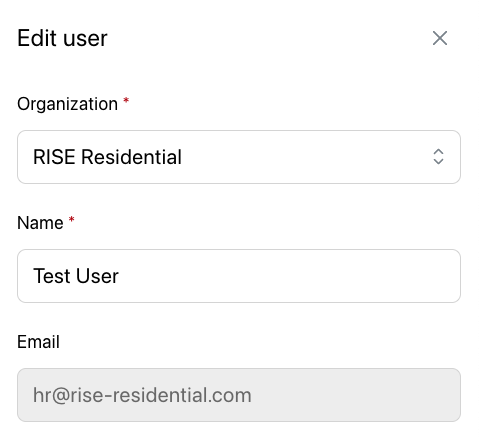
Task: Click the Email field label
Action: tap(38, 342)
